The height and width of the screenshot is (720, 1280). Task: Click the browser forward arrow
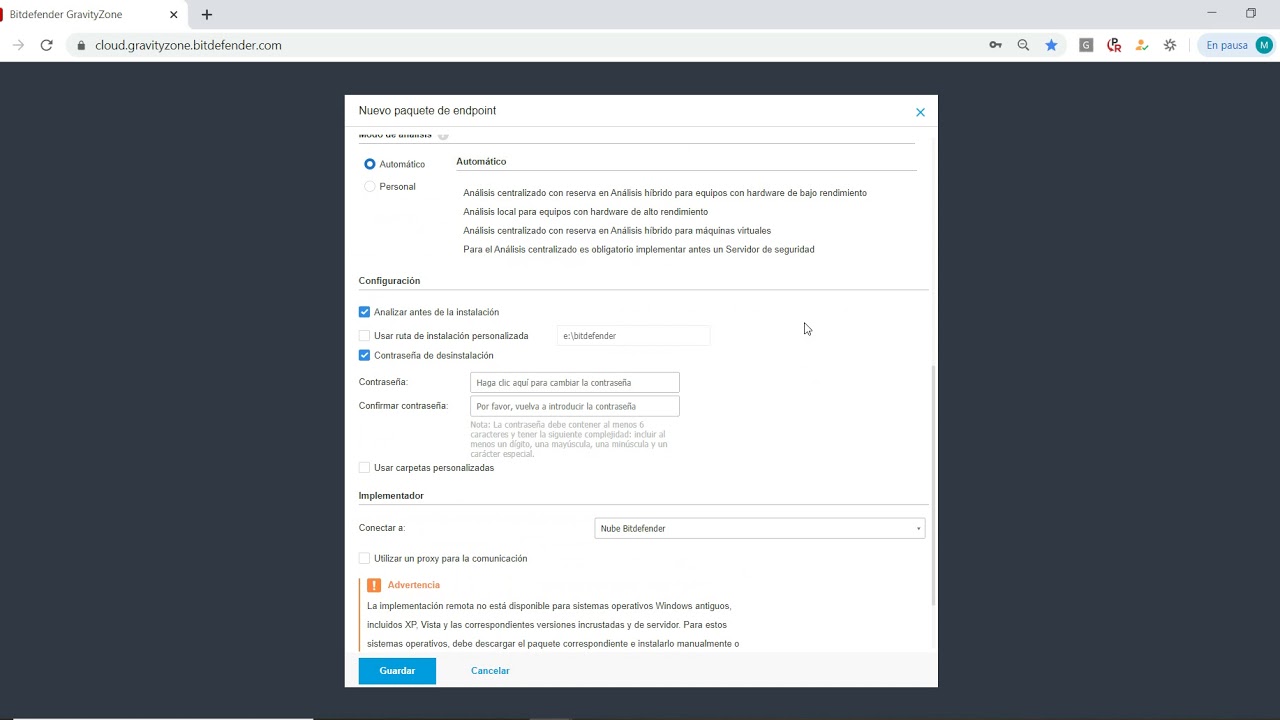(18, 45)
